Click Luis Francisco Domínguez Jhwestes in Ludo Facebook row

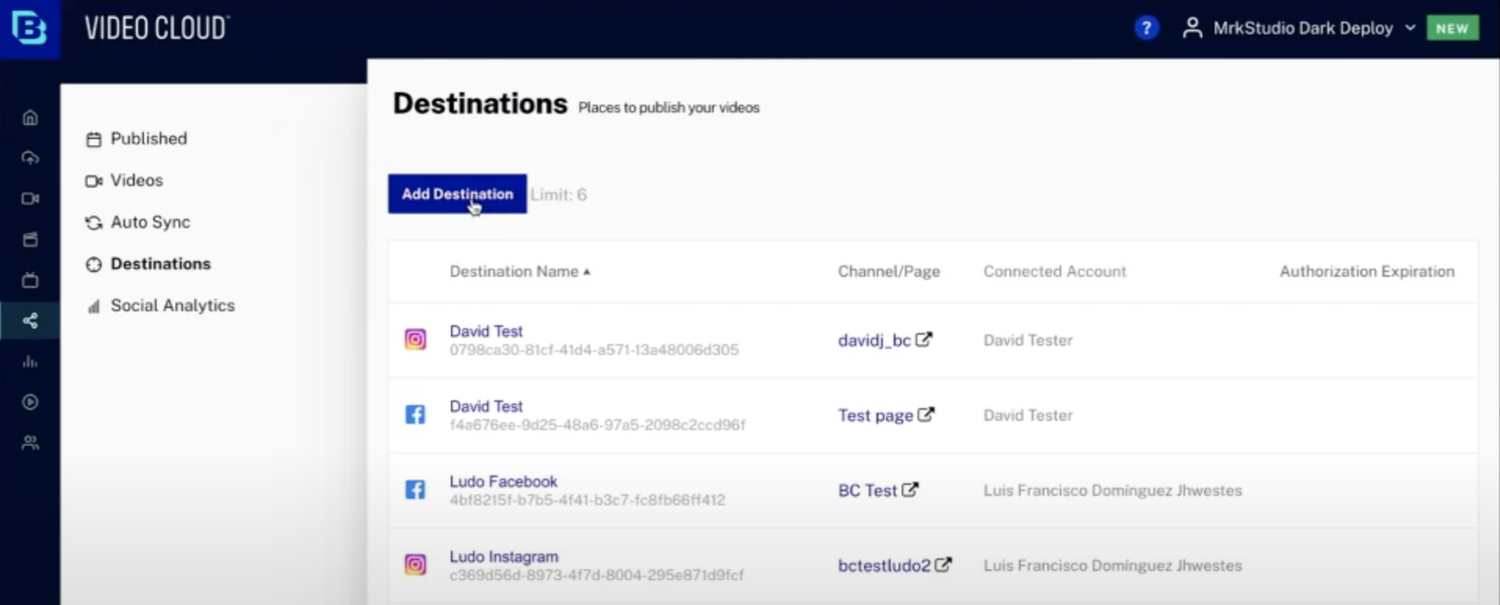click(x=1113, y=491)
